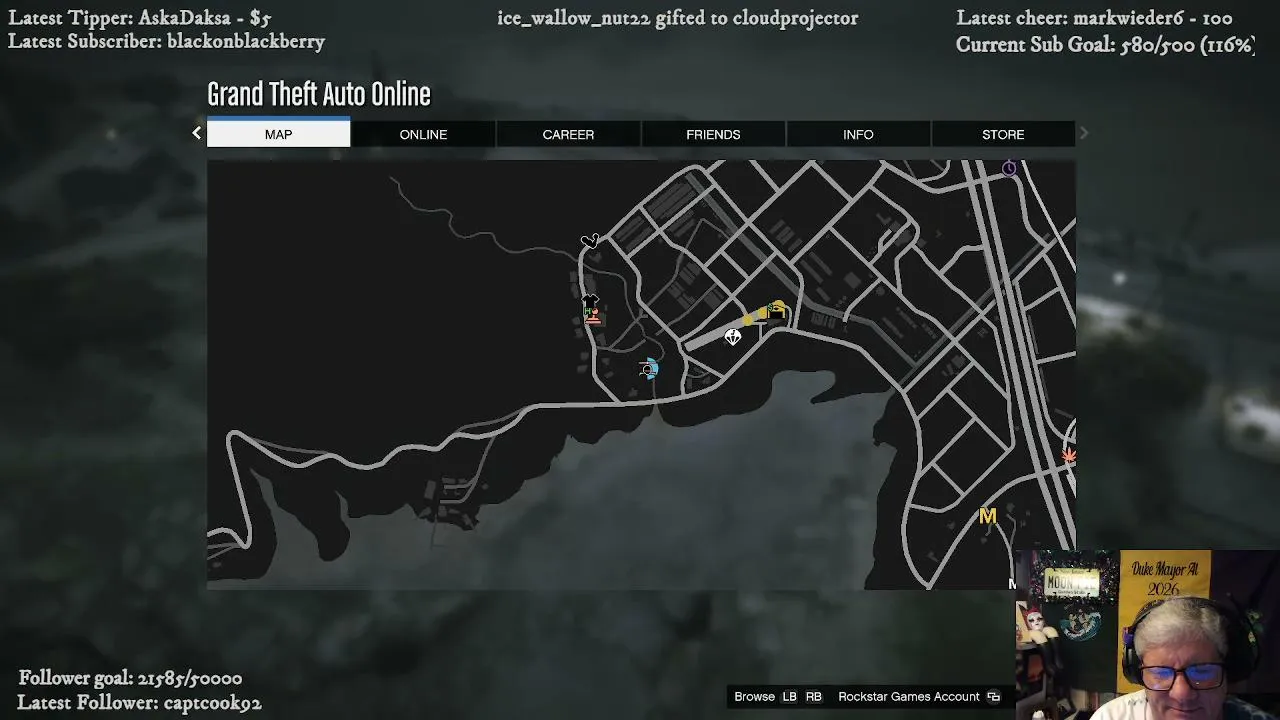Click the left arrow beside the MAP tab
This screenshot has height=720, width=1280.
(x=196, y=133)
